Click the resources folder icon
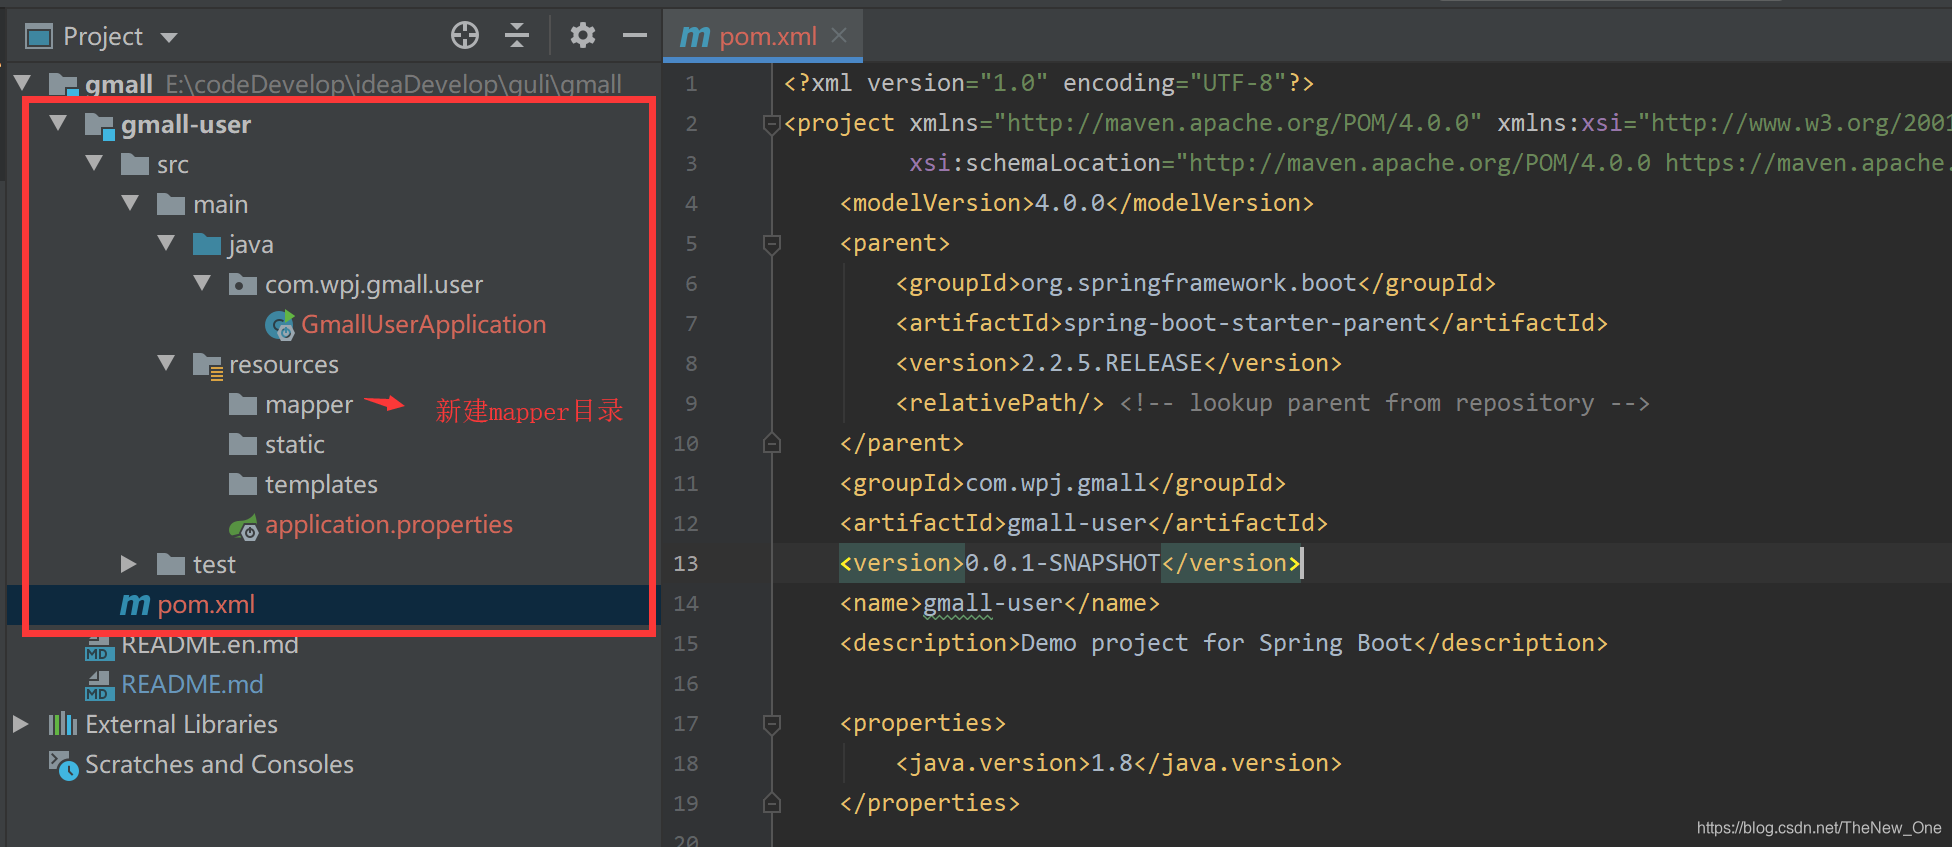 point(208,365)
